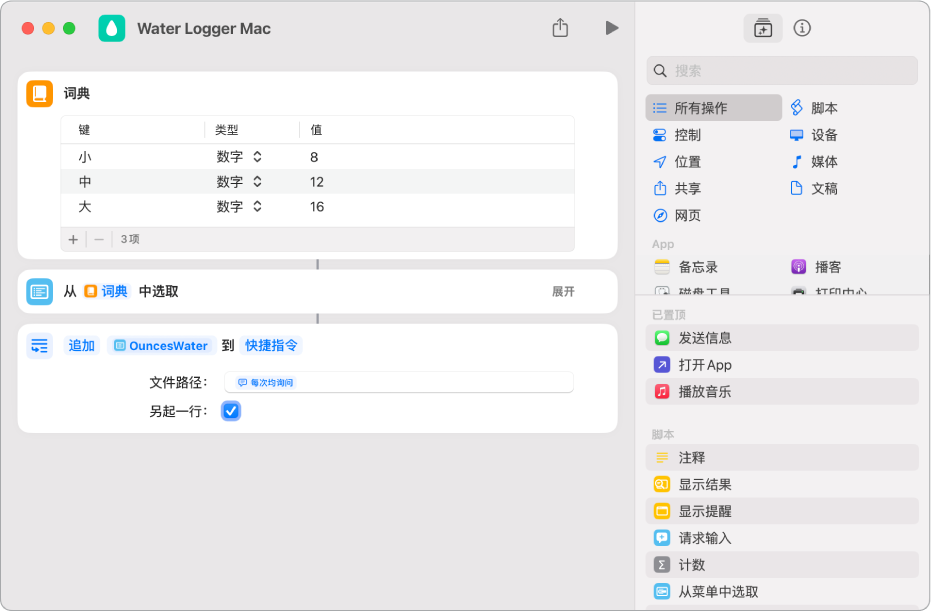Click the orange 词典 action icon
The image size is (931, 612).
pos(40,94)
